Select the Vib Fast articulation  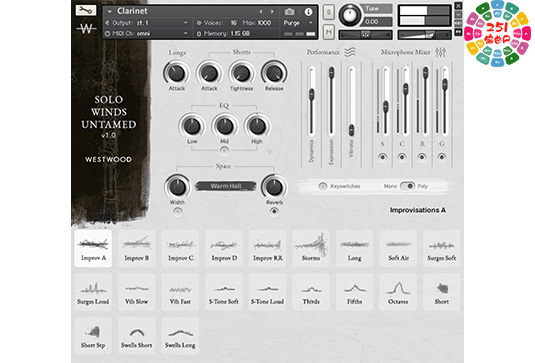tap(180, 292)
